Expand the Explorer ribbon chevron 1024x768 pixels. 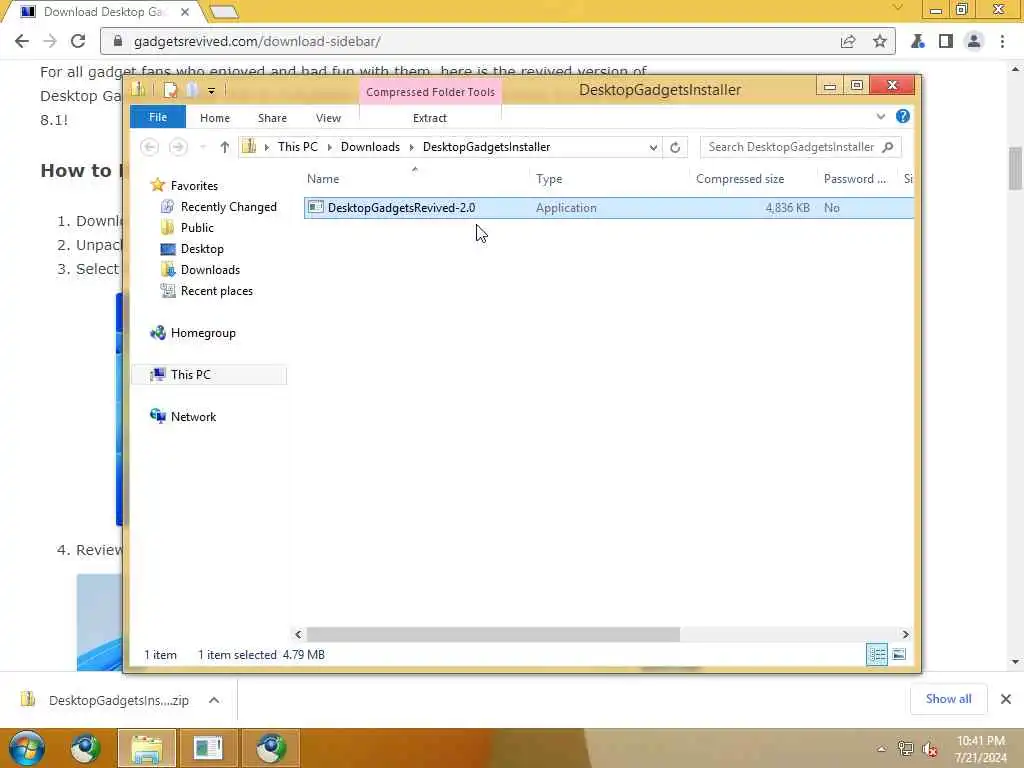coord(880,116)
